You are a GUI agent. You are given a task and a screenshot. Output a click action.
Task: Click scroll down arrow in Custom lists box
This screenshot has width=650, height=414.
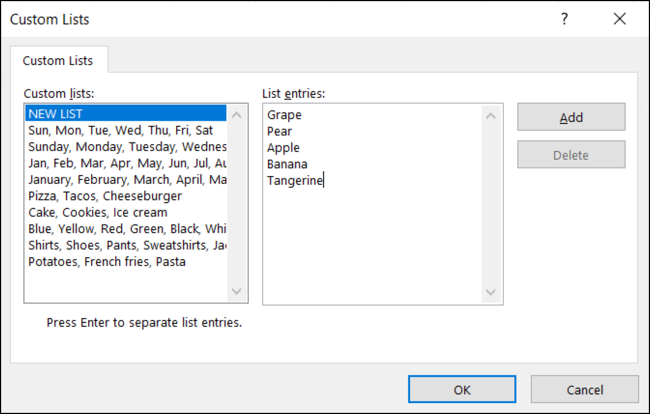(237, 291)
